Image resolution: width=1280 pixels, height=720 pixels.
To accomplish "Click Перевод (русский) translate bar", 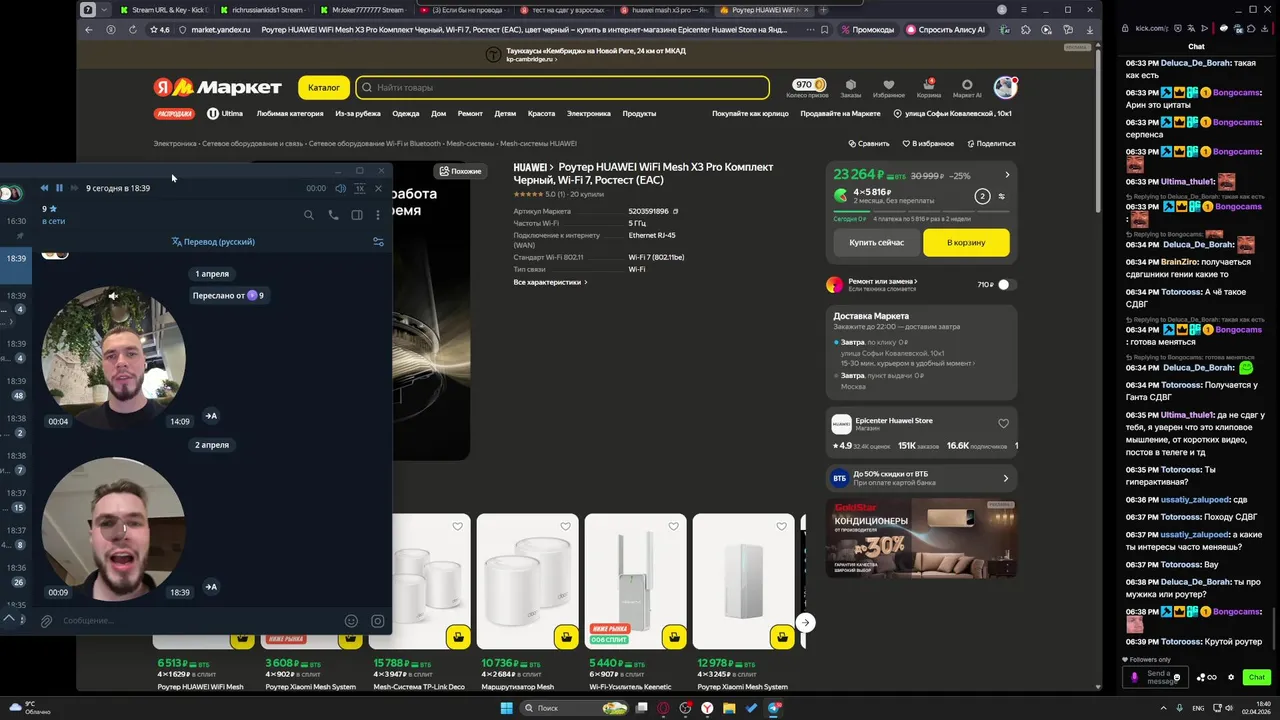I will click(213, 242).
